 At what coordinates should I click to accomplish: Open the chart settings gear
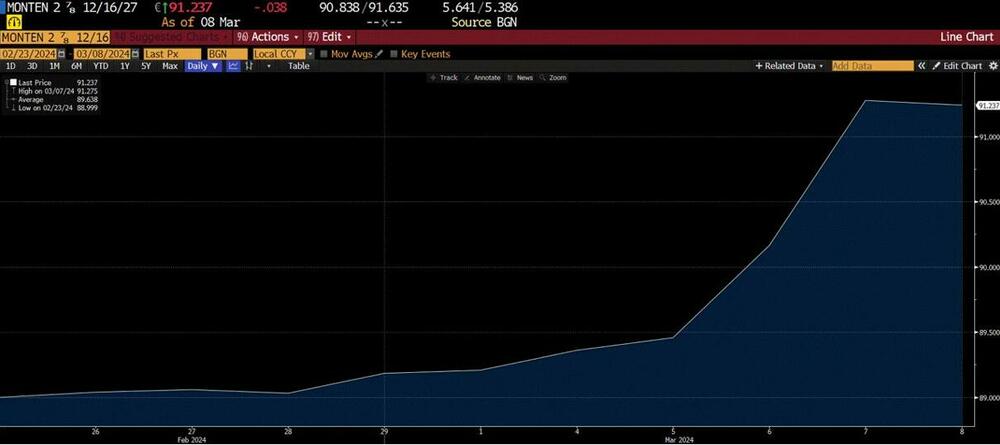tap(993, 66)
